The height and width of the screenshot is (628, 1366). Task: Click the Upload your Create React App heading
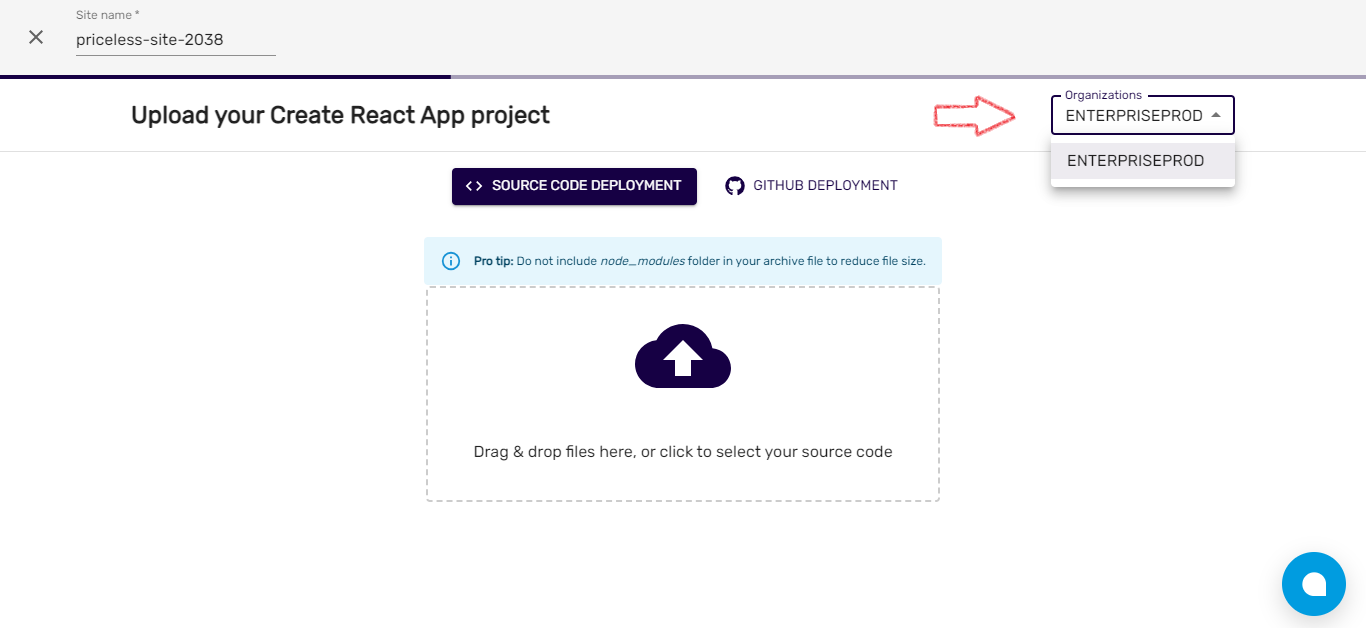click(340, 115)
